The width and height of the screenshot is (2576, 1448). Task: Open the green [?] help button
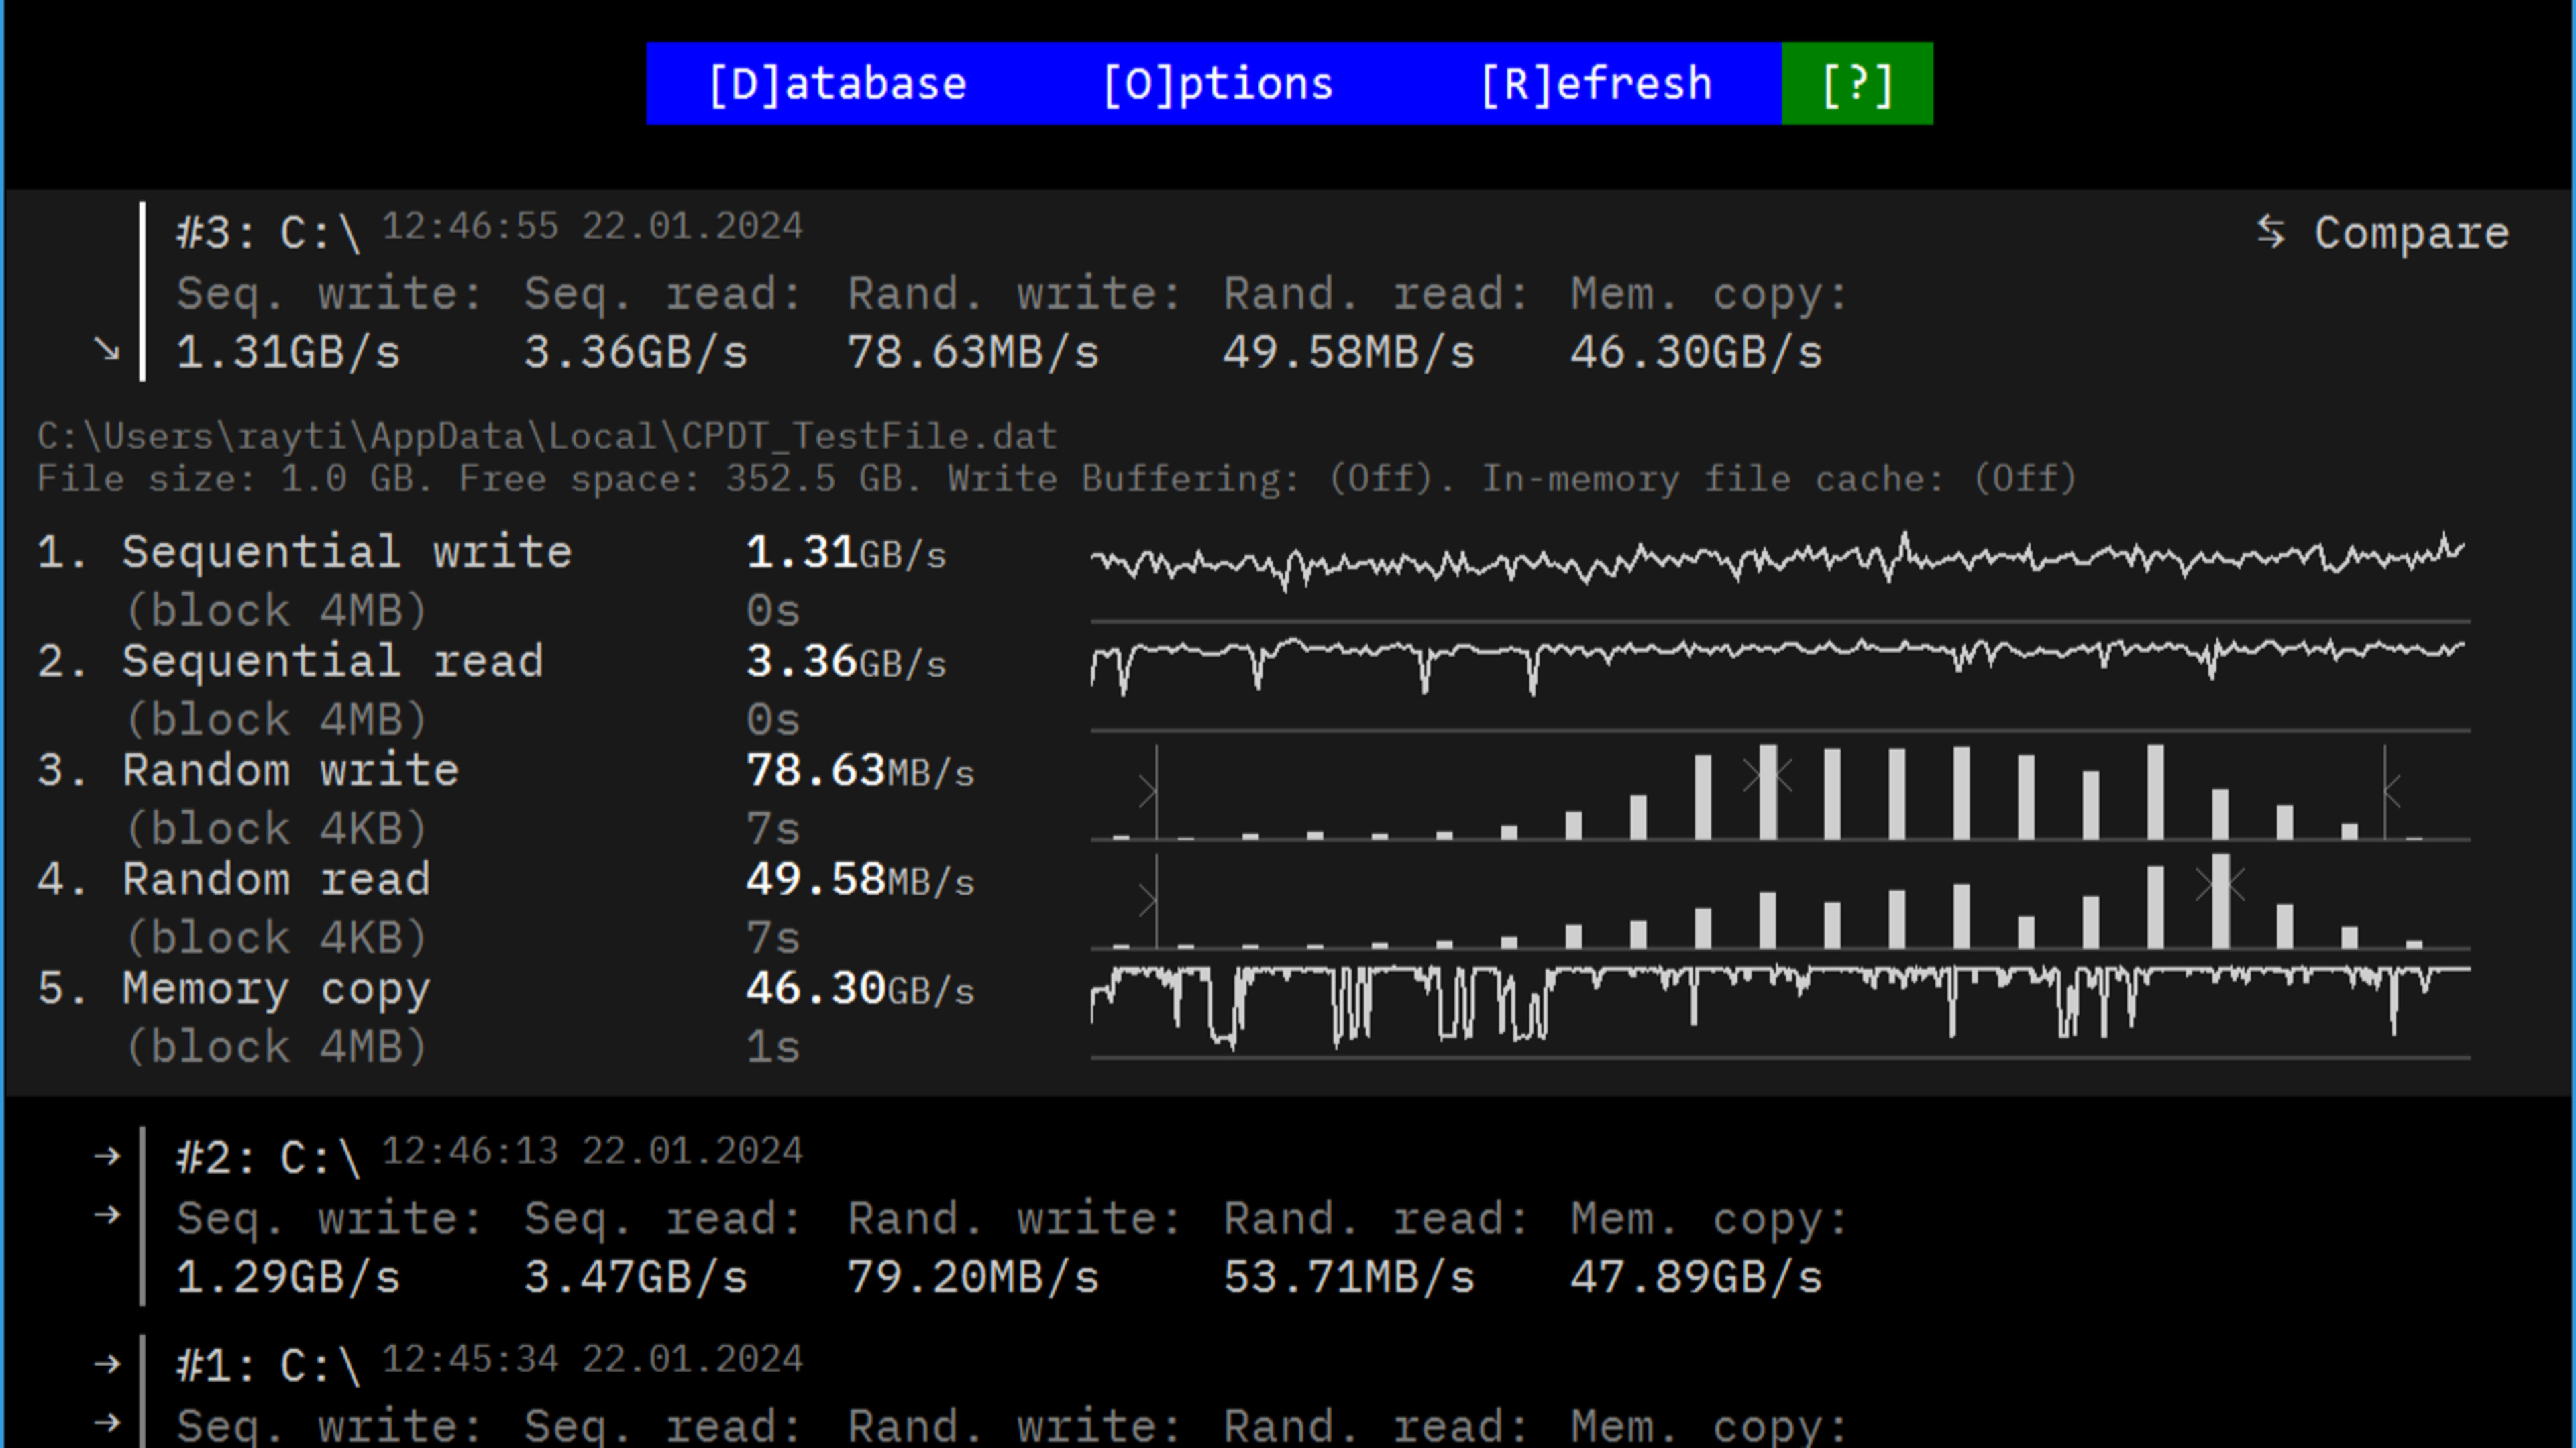click(x=1857, y=84)
